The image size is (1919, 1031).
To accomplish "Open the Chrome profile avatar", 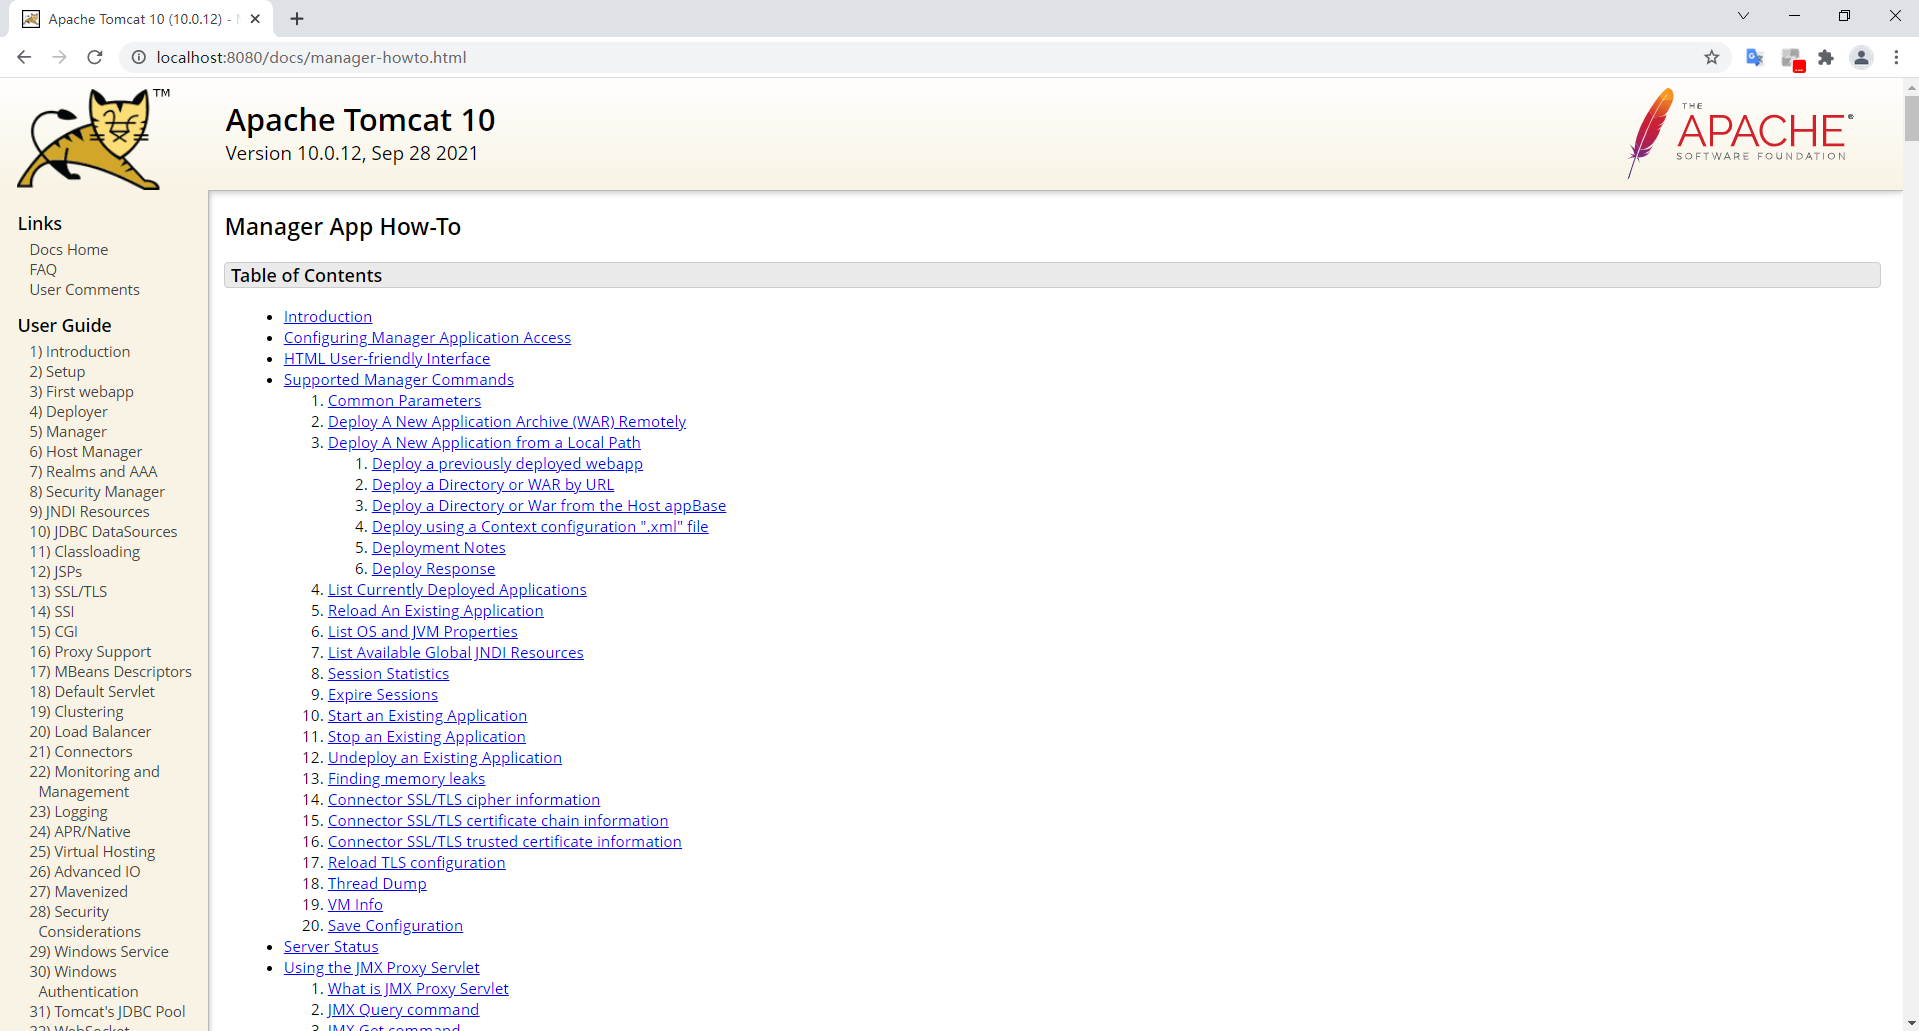I will [1861, 57].
